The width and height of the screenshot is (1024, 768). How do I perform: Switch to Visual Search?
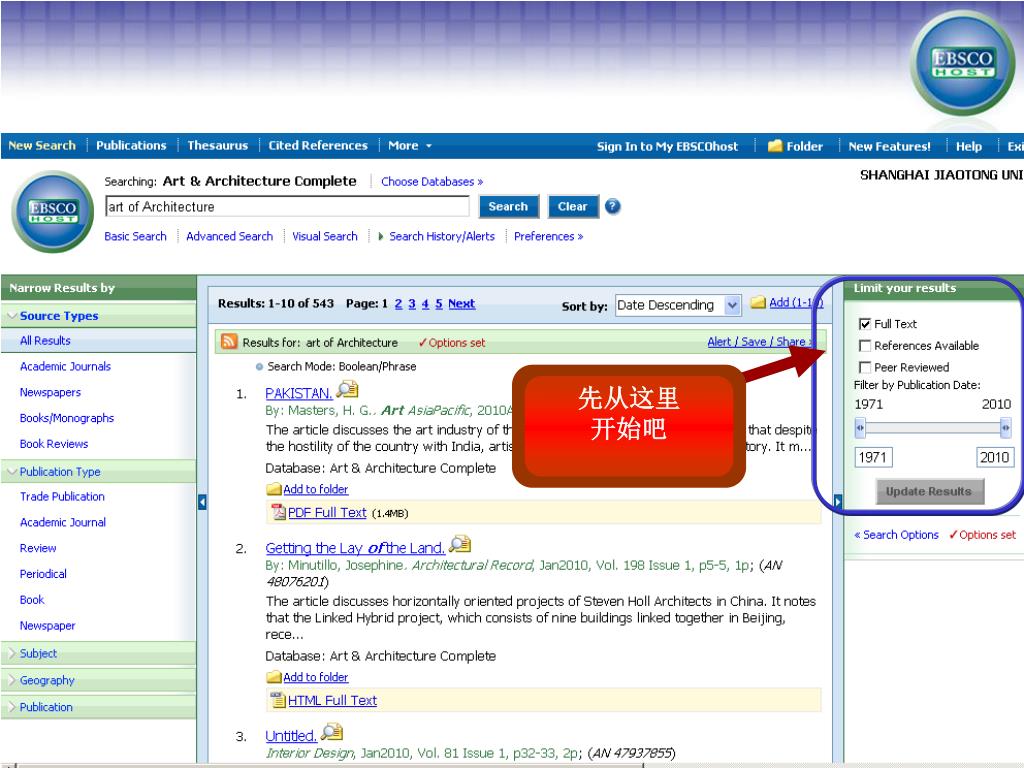(x=325, y=236)
